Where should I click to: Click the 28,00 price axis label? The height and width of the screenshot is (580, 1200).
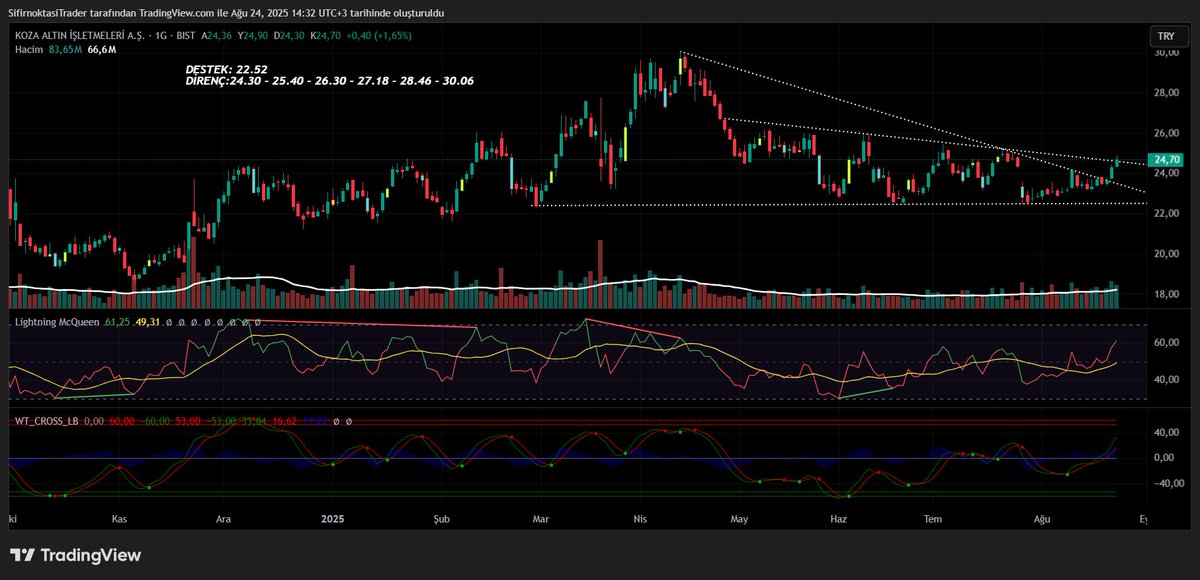coord(1166,93)
